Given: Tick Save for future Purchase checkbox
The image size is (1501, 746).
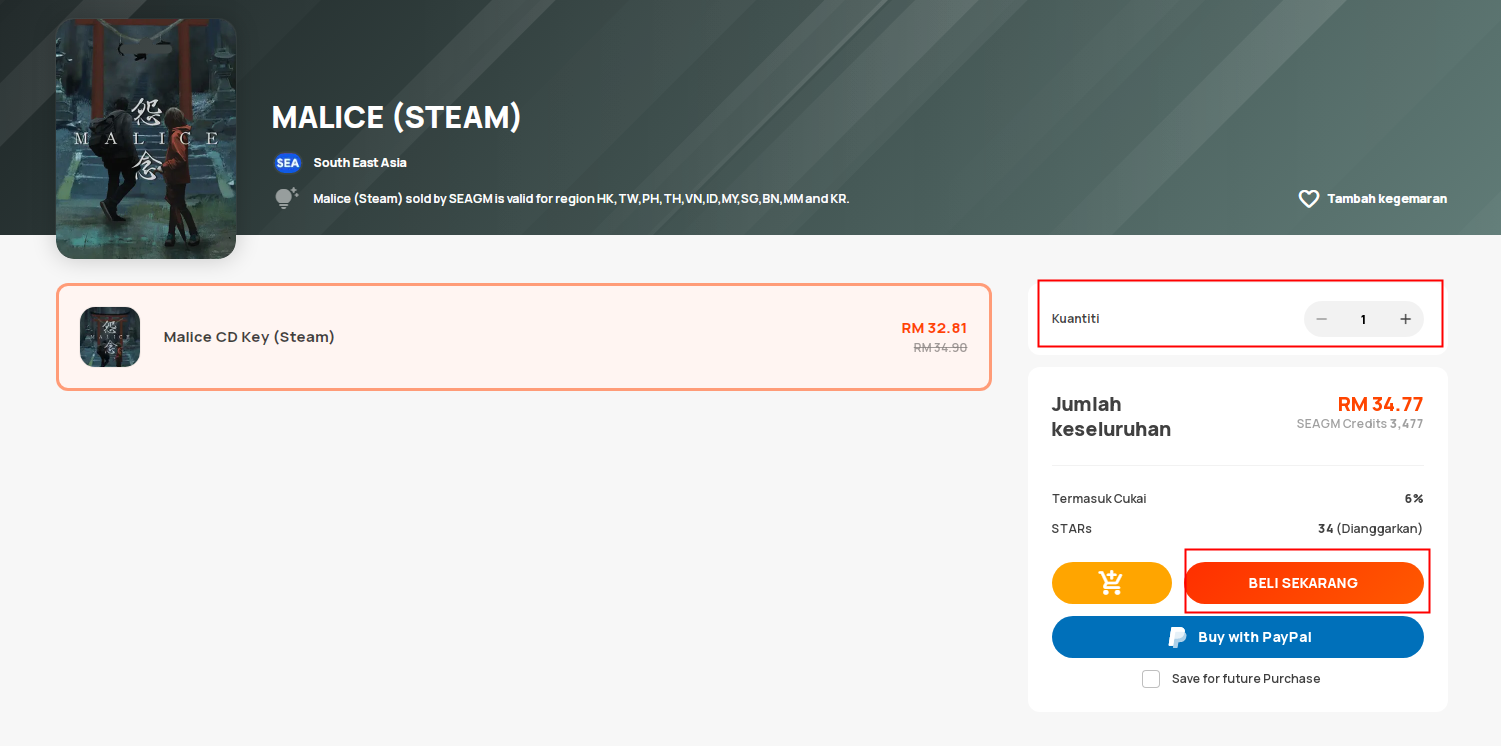Looking at the screenshot, I should (x=1151, y=679).
